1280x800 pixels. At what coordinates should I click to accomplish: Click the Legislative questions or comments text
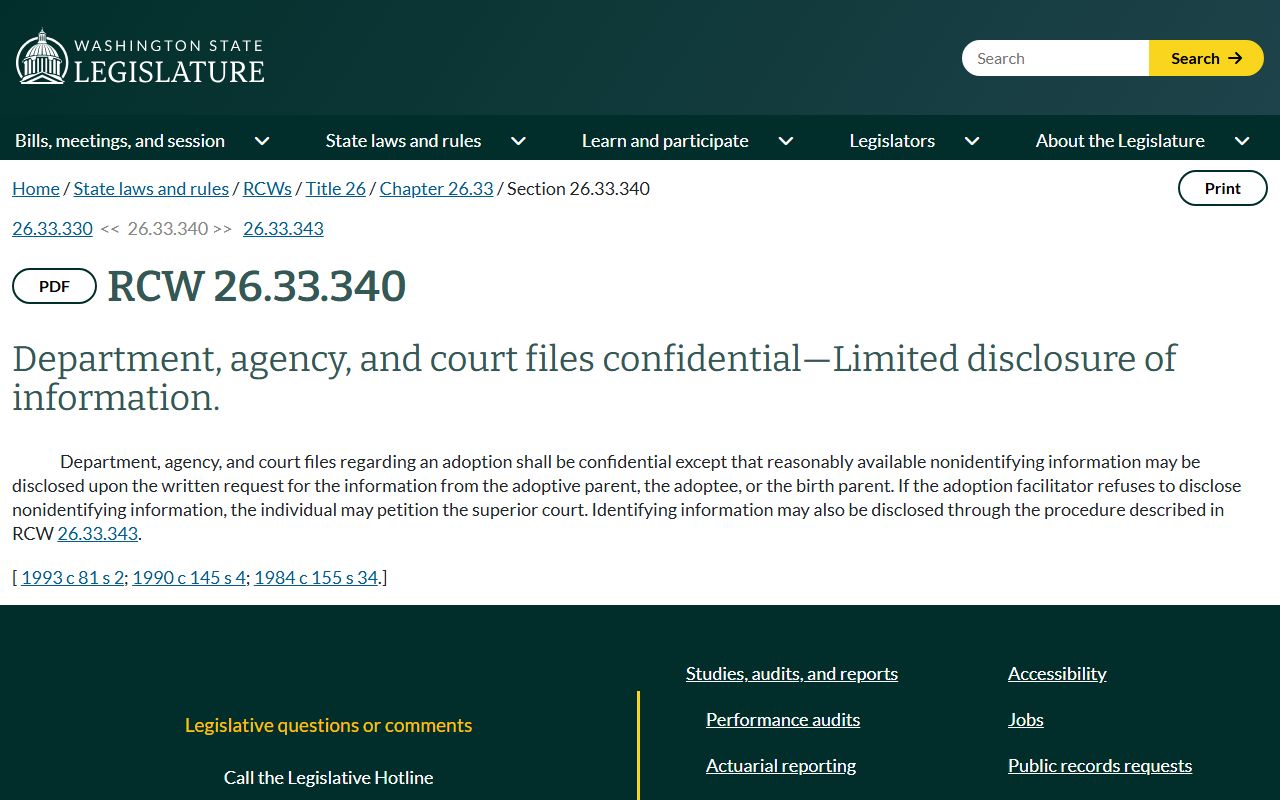(x=328, y=725)
